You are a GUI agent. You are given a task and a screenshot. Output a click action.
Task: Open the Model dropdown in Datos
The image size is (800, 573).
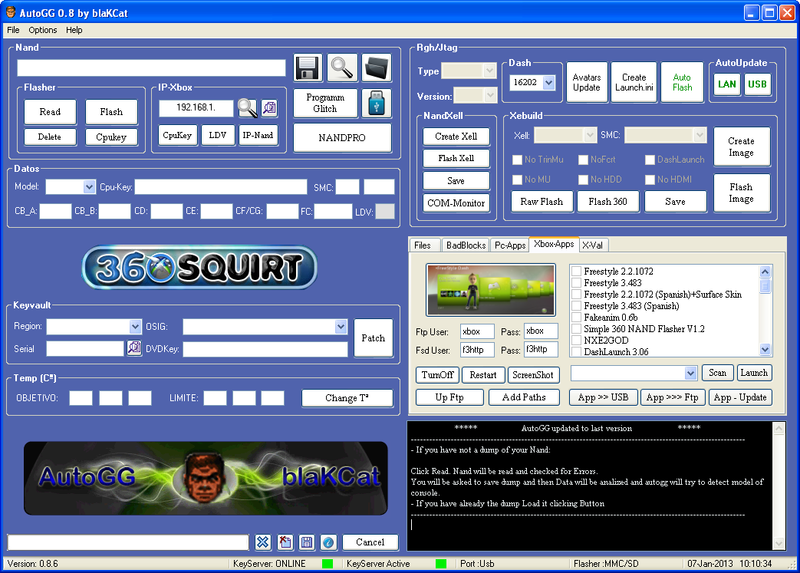pos(89,187)
